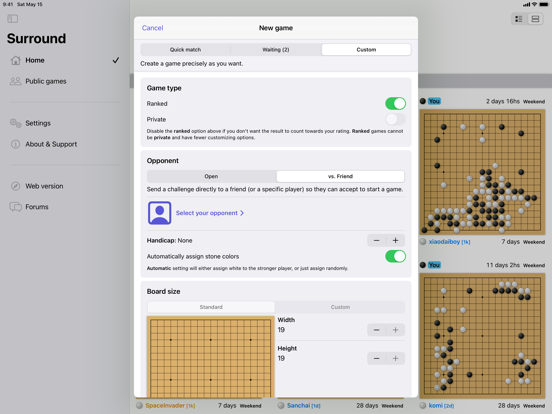
Task: Select the Custom game tab at top
Action: pyautogui.click(x=366, y=50)
